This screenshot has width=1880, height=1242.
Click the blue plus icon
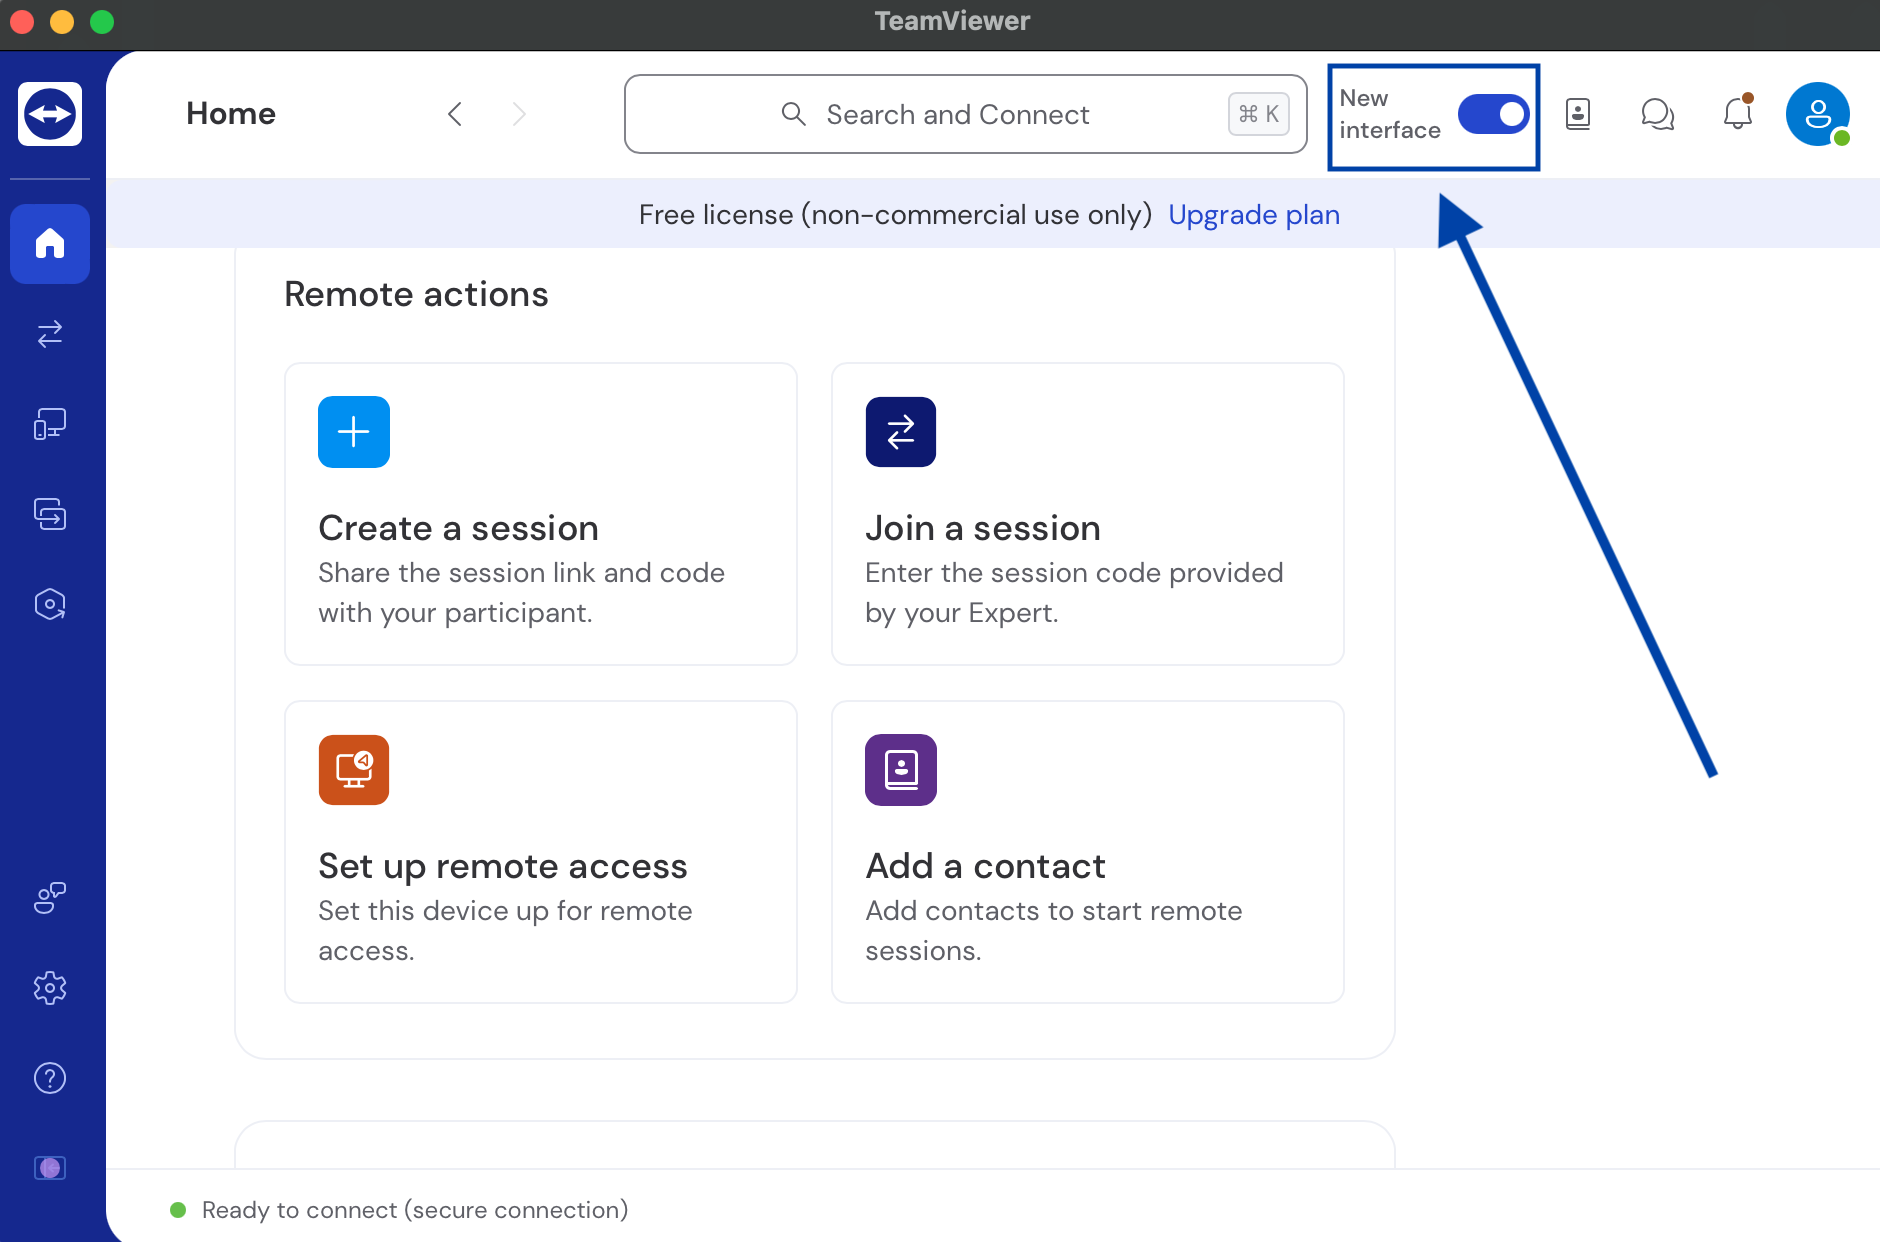[x=354, y=432]
